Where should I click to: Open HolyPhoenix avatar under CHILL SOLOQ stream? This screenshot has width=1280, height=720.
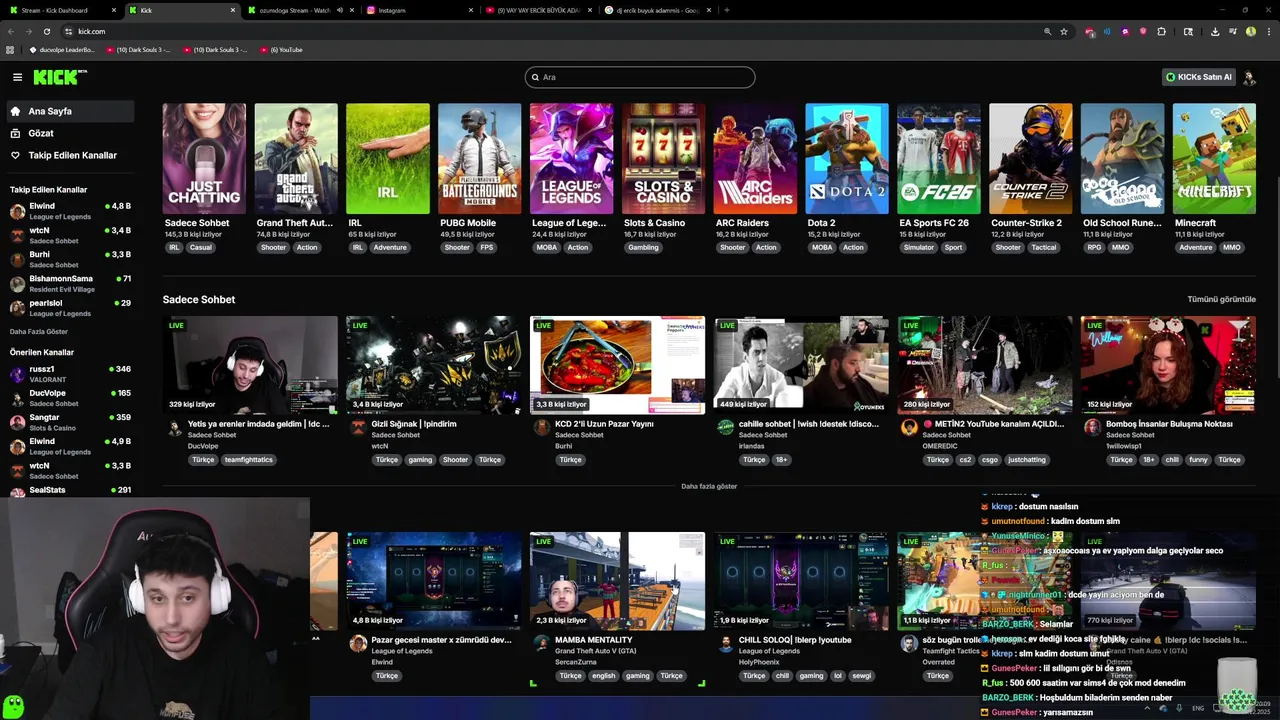(x=725, y=644)
